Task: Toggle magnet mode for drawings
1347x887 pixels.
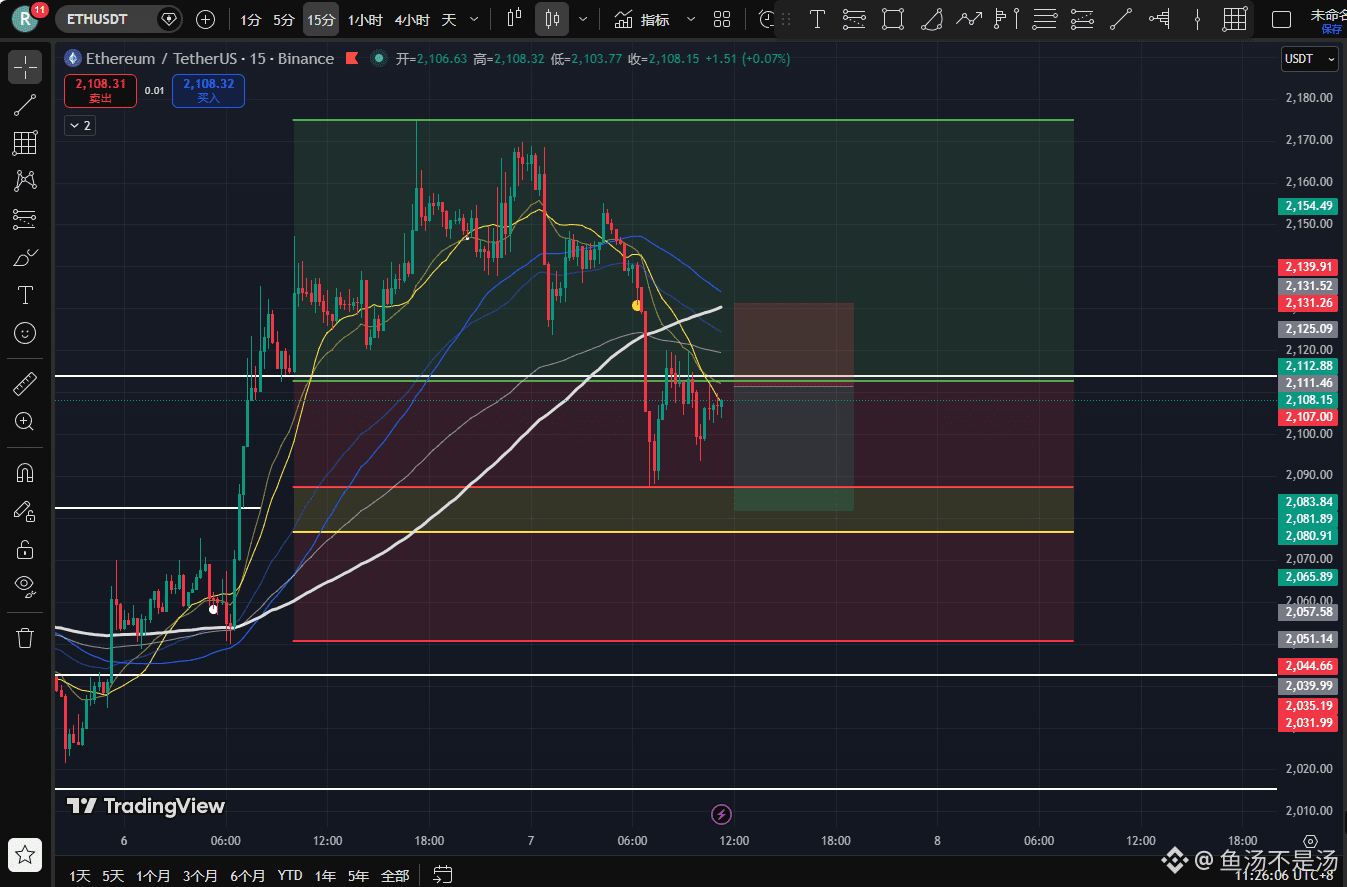Action: 25,472
